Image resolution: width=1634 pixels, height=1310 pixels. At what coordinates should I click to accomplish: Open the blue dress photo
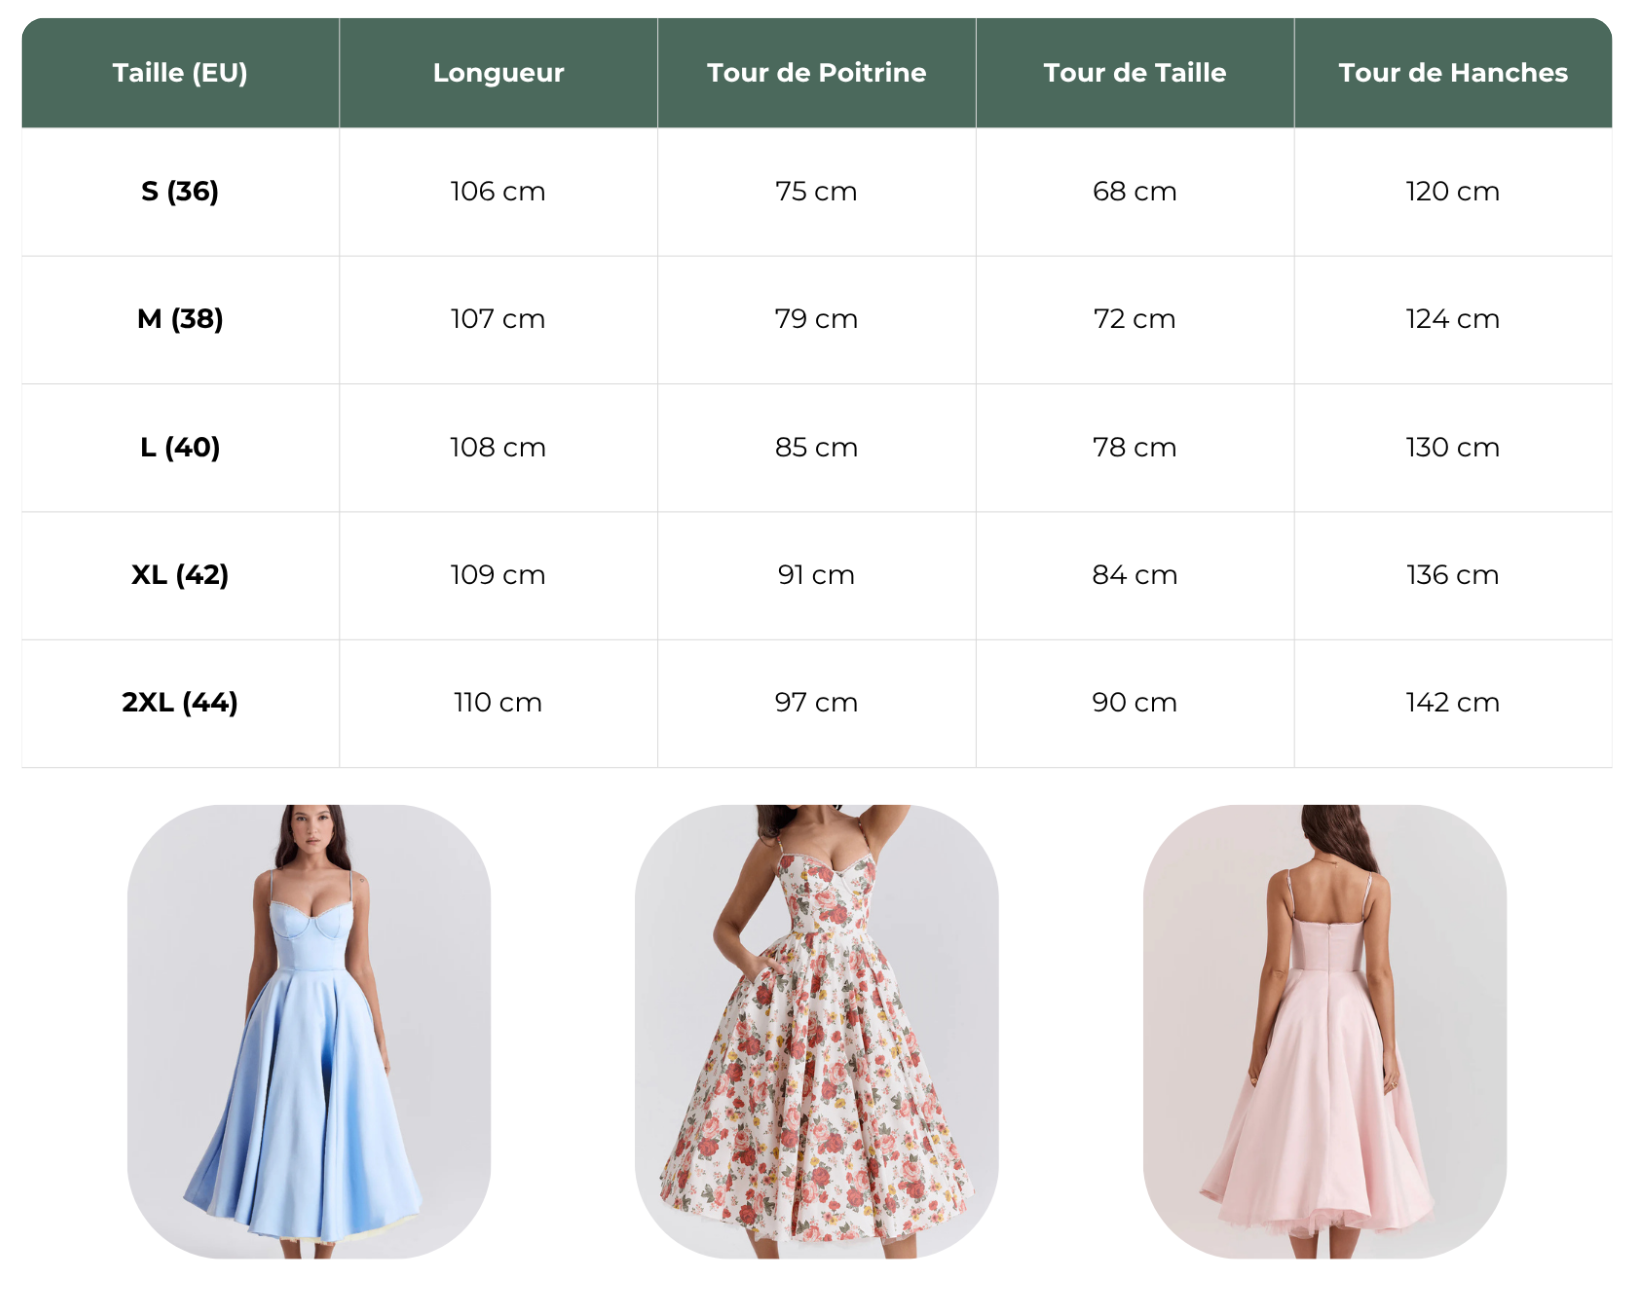click(309, 1031)
